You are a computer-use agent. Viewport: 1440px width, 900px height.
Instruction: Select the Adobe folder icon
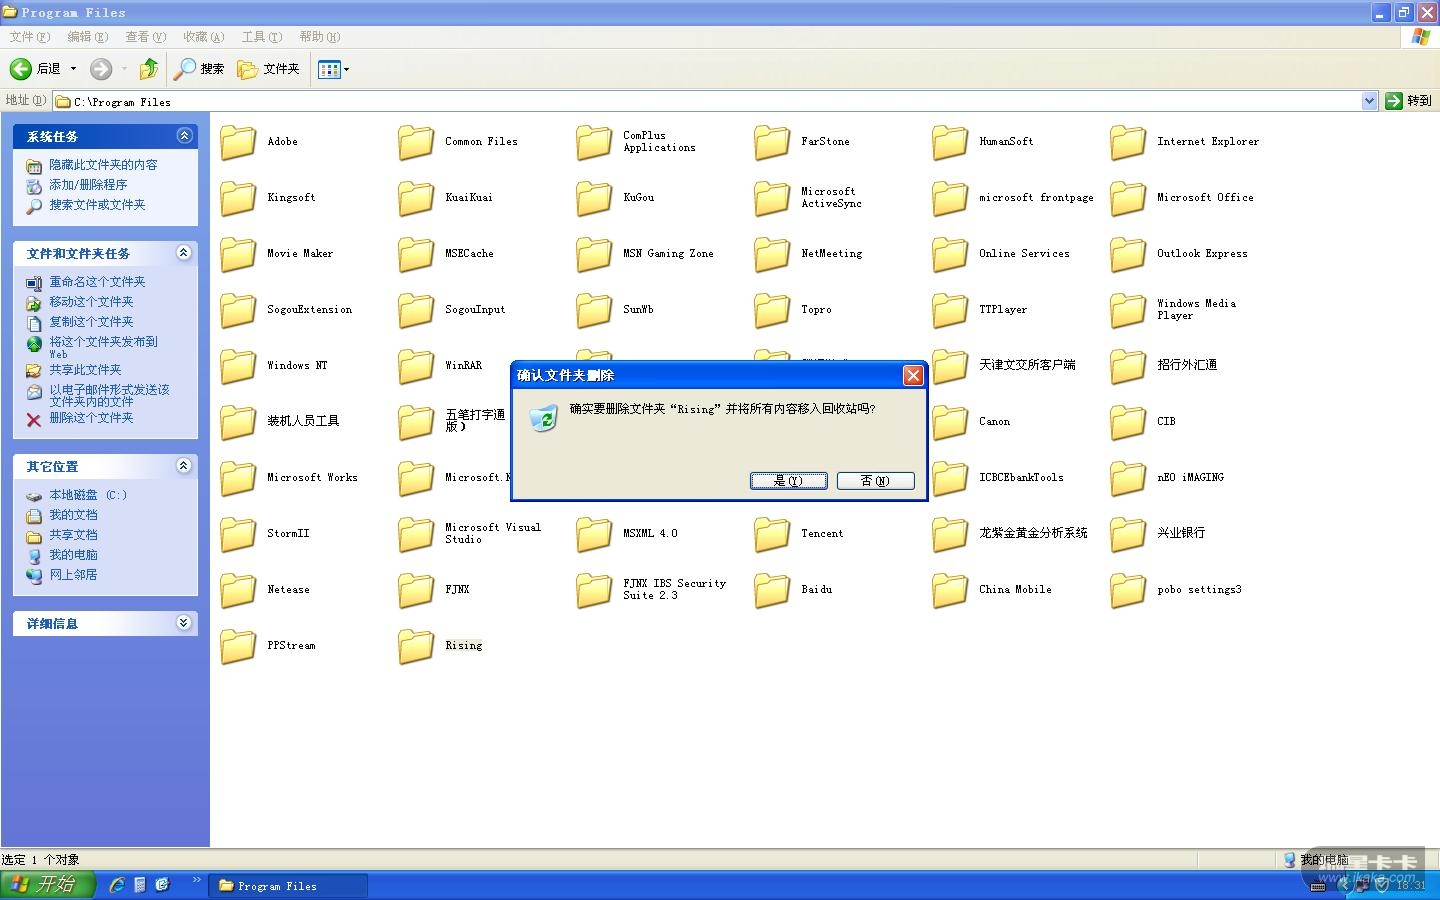pos(238,142)
